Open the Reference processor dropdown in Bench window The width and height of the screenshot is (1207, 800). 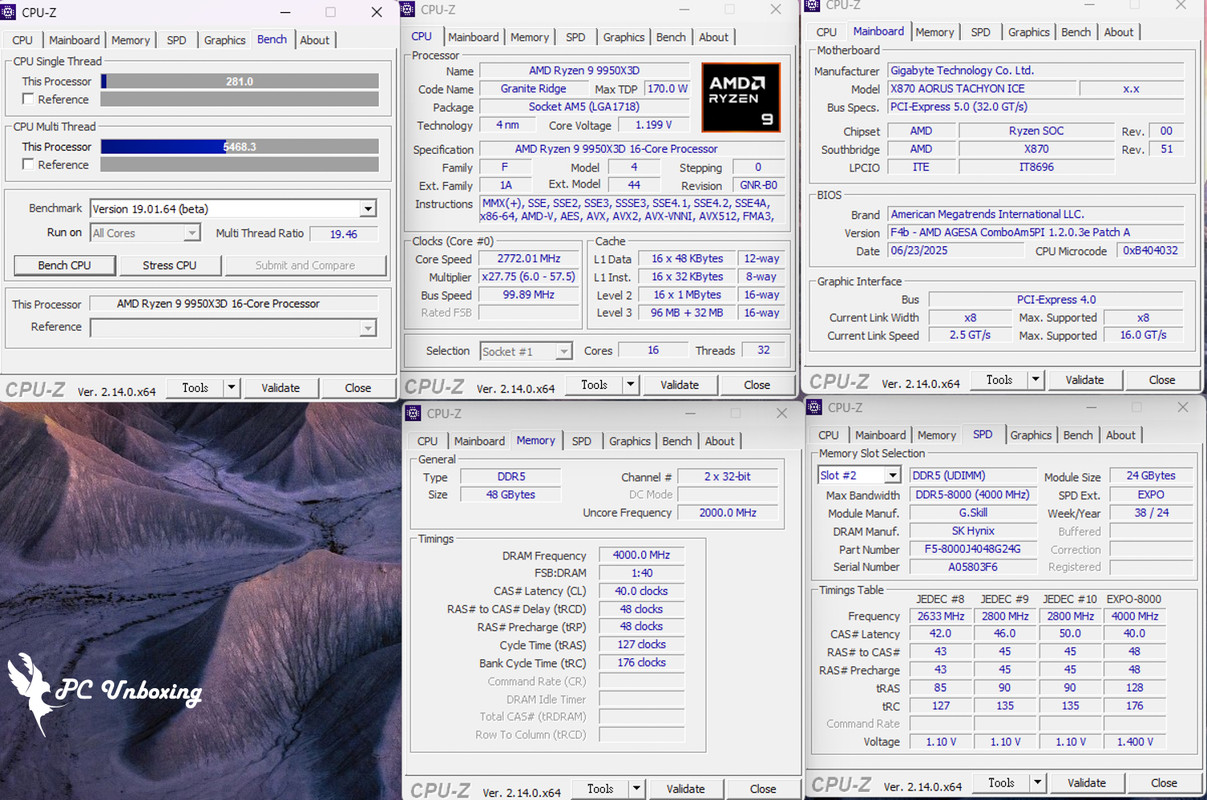coord(368,328)
